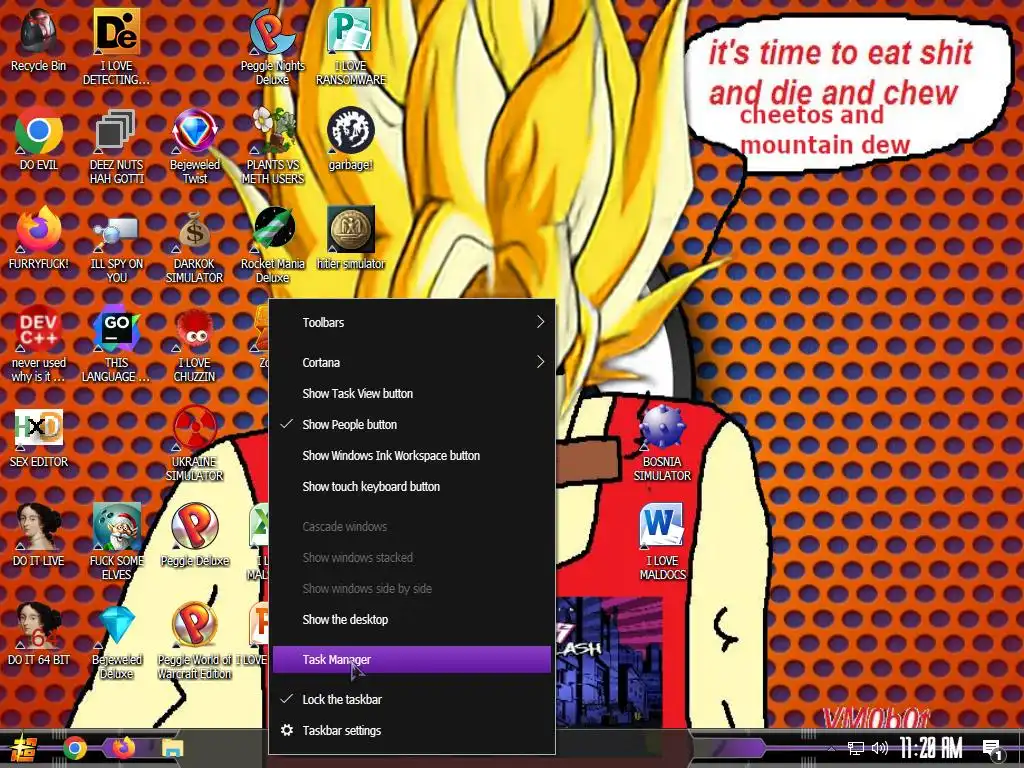Uncheck Show People button option
Image resolution: width=1024 pixels, height=768 pixels.
coord(411,424)
